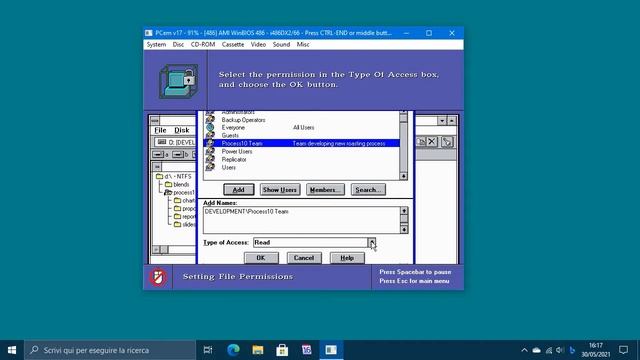640x360 pixels.
Task: Open the notification center icon
Action: point(623,350)
